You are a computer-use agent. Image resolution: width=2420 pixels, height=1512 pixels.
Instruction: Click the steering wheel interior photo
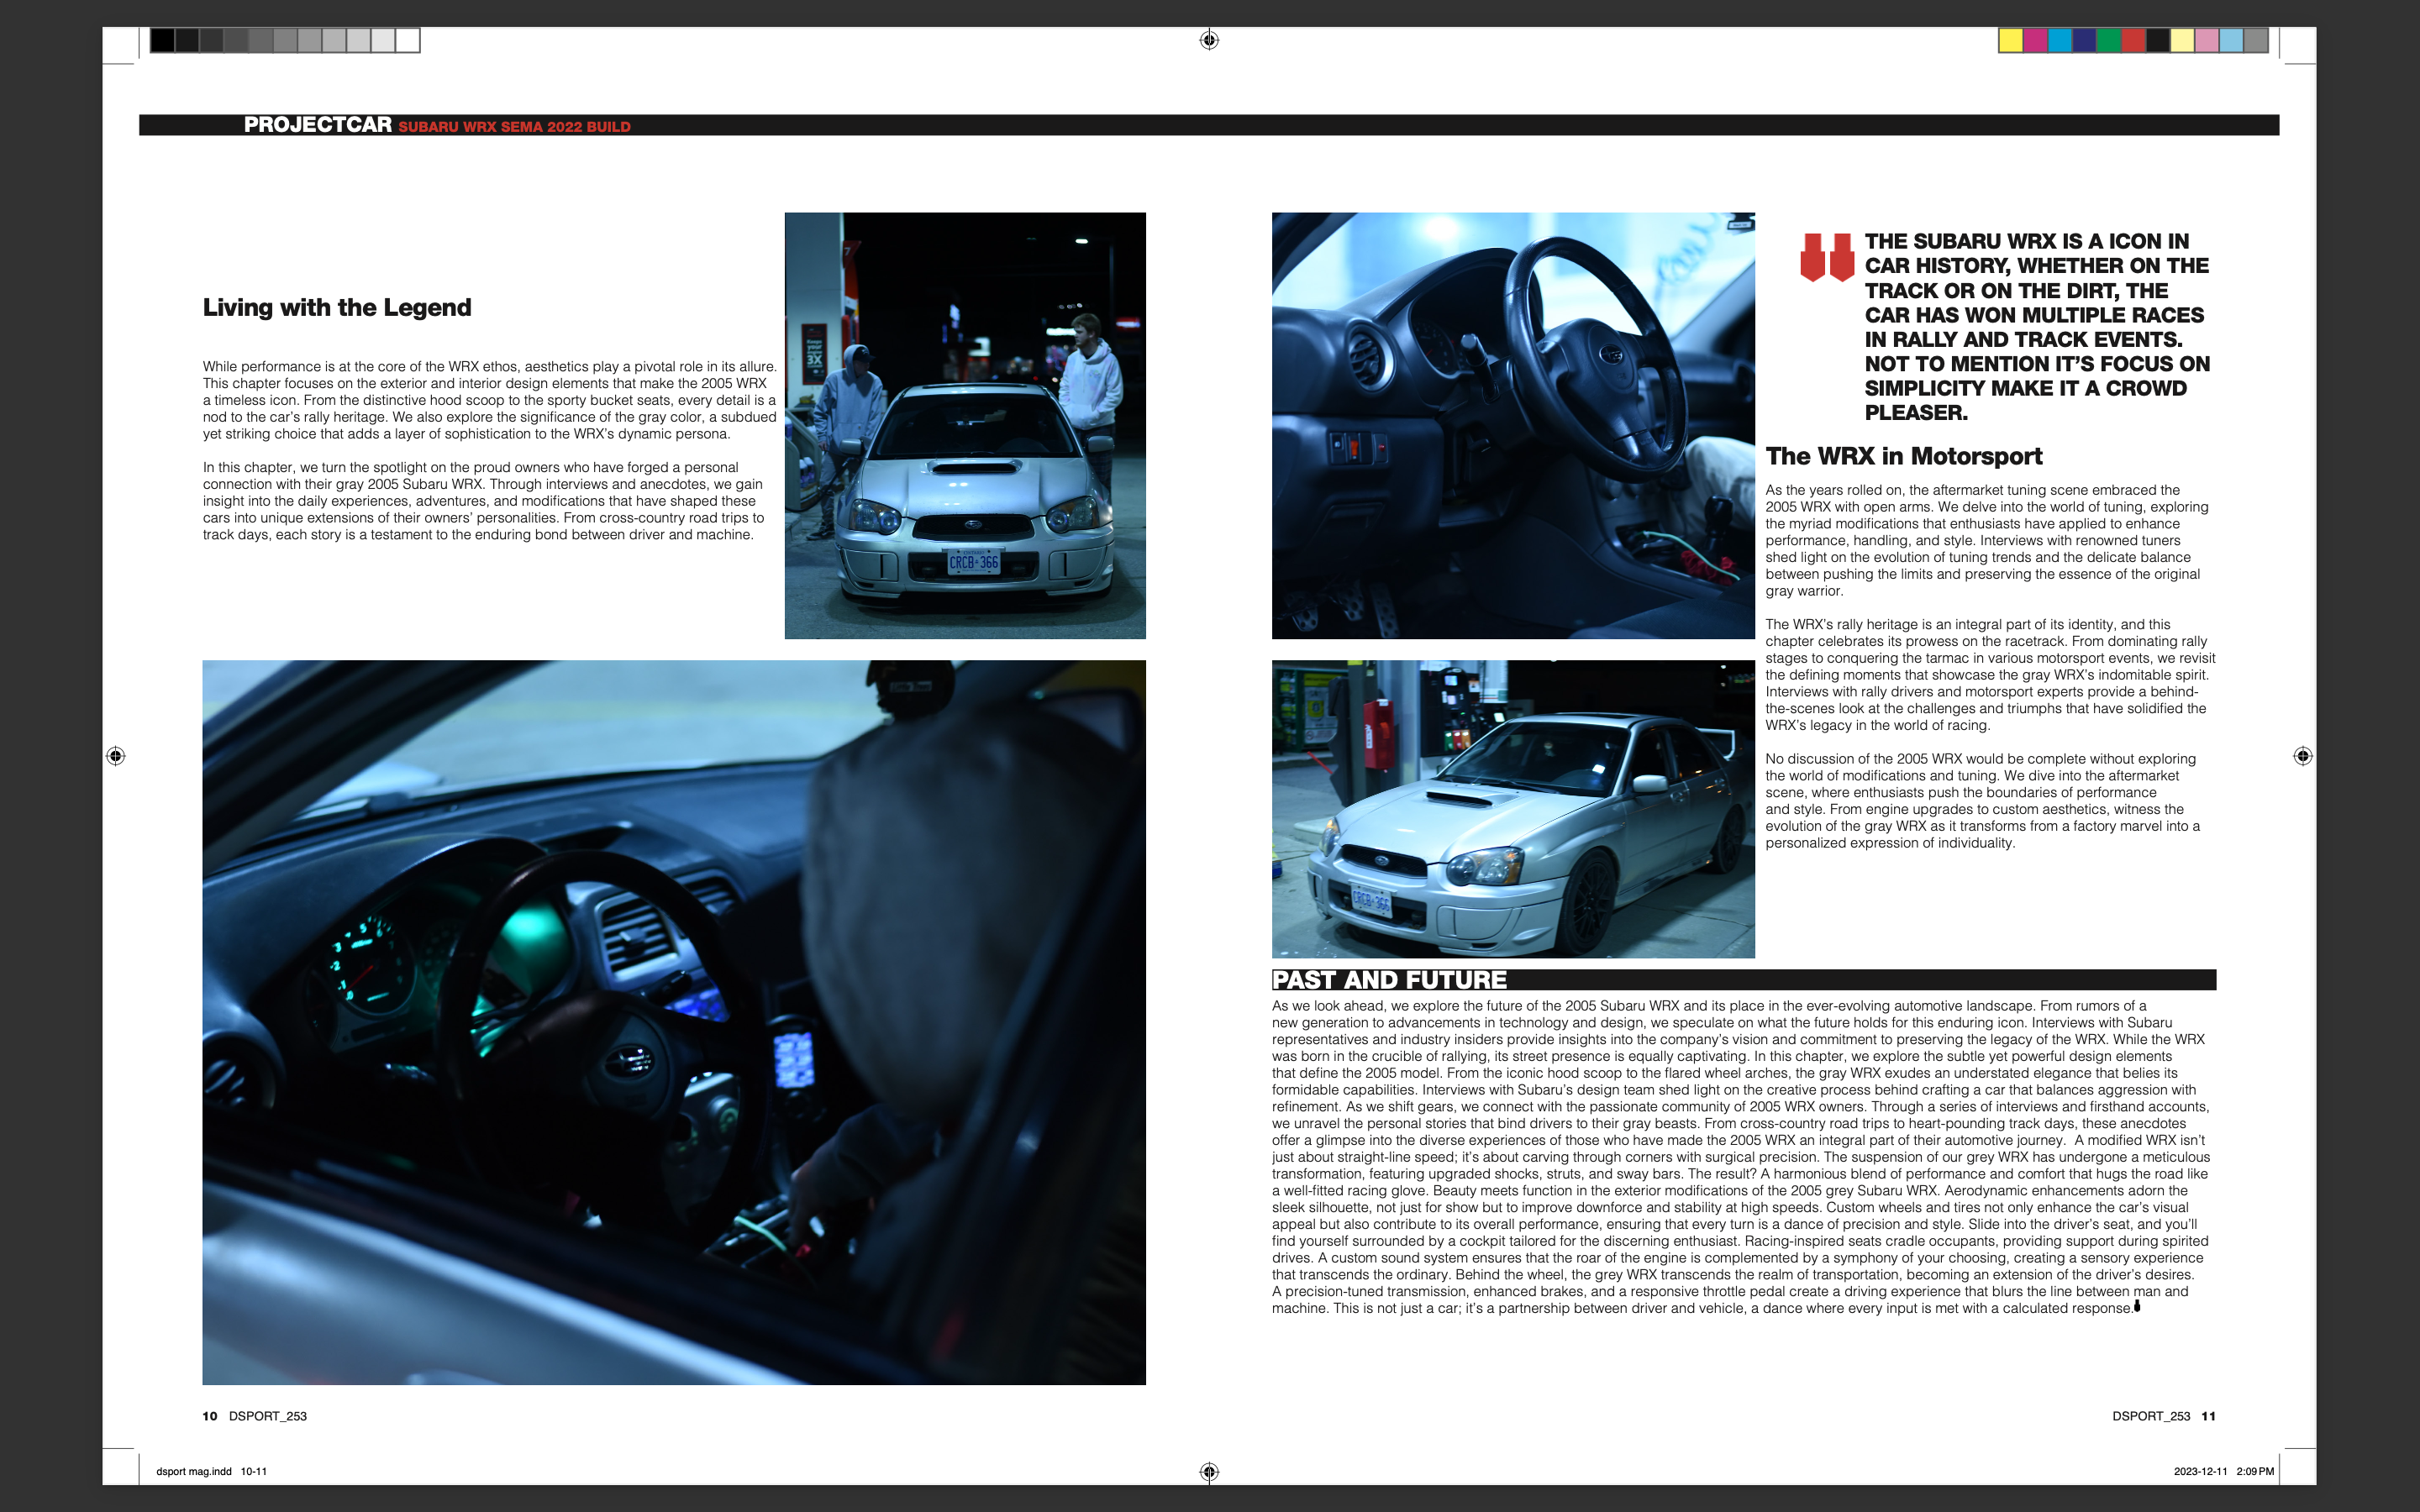1513,425
